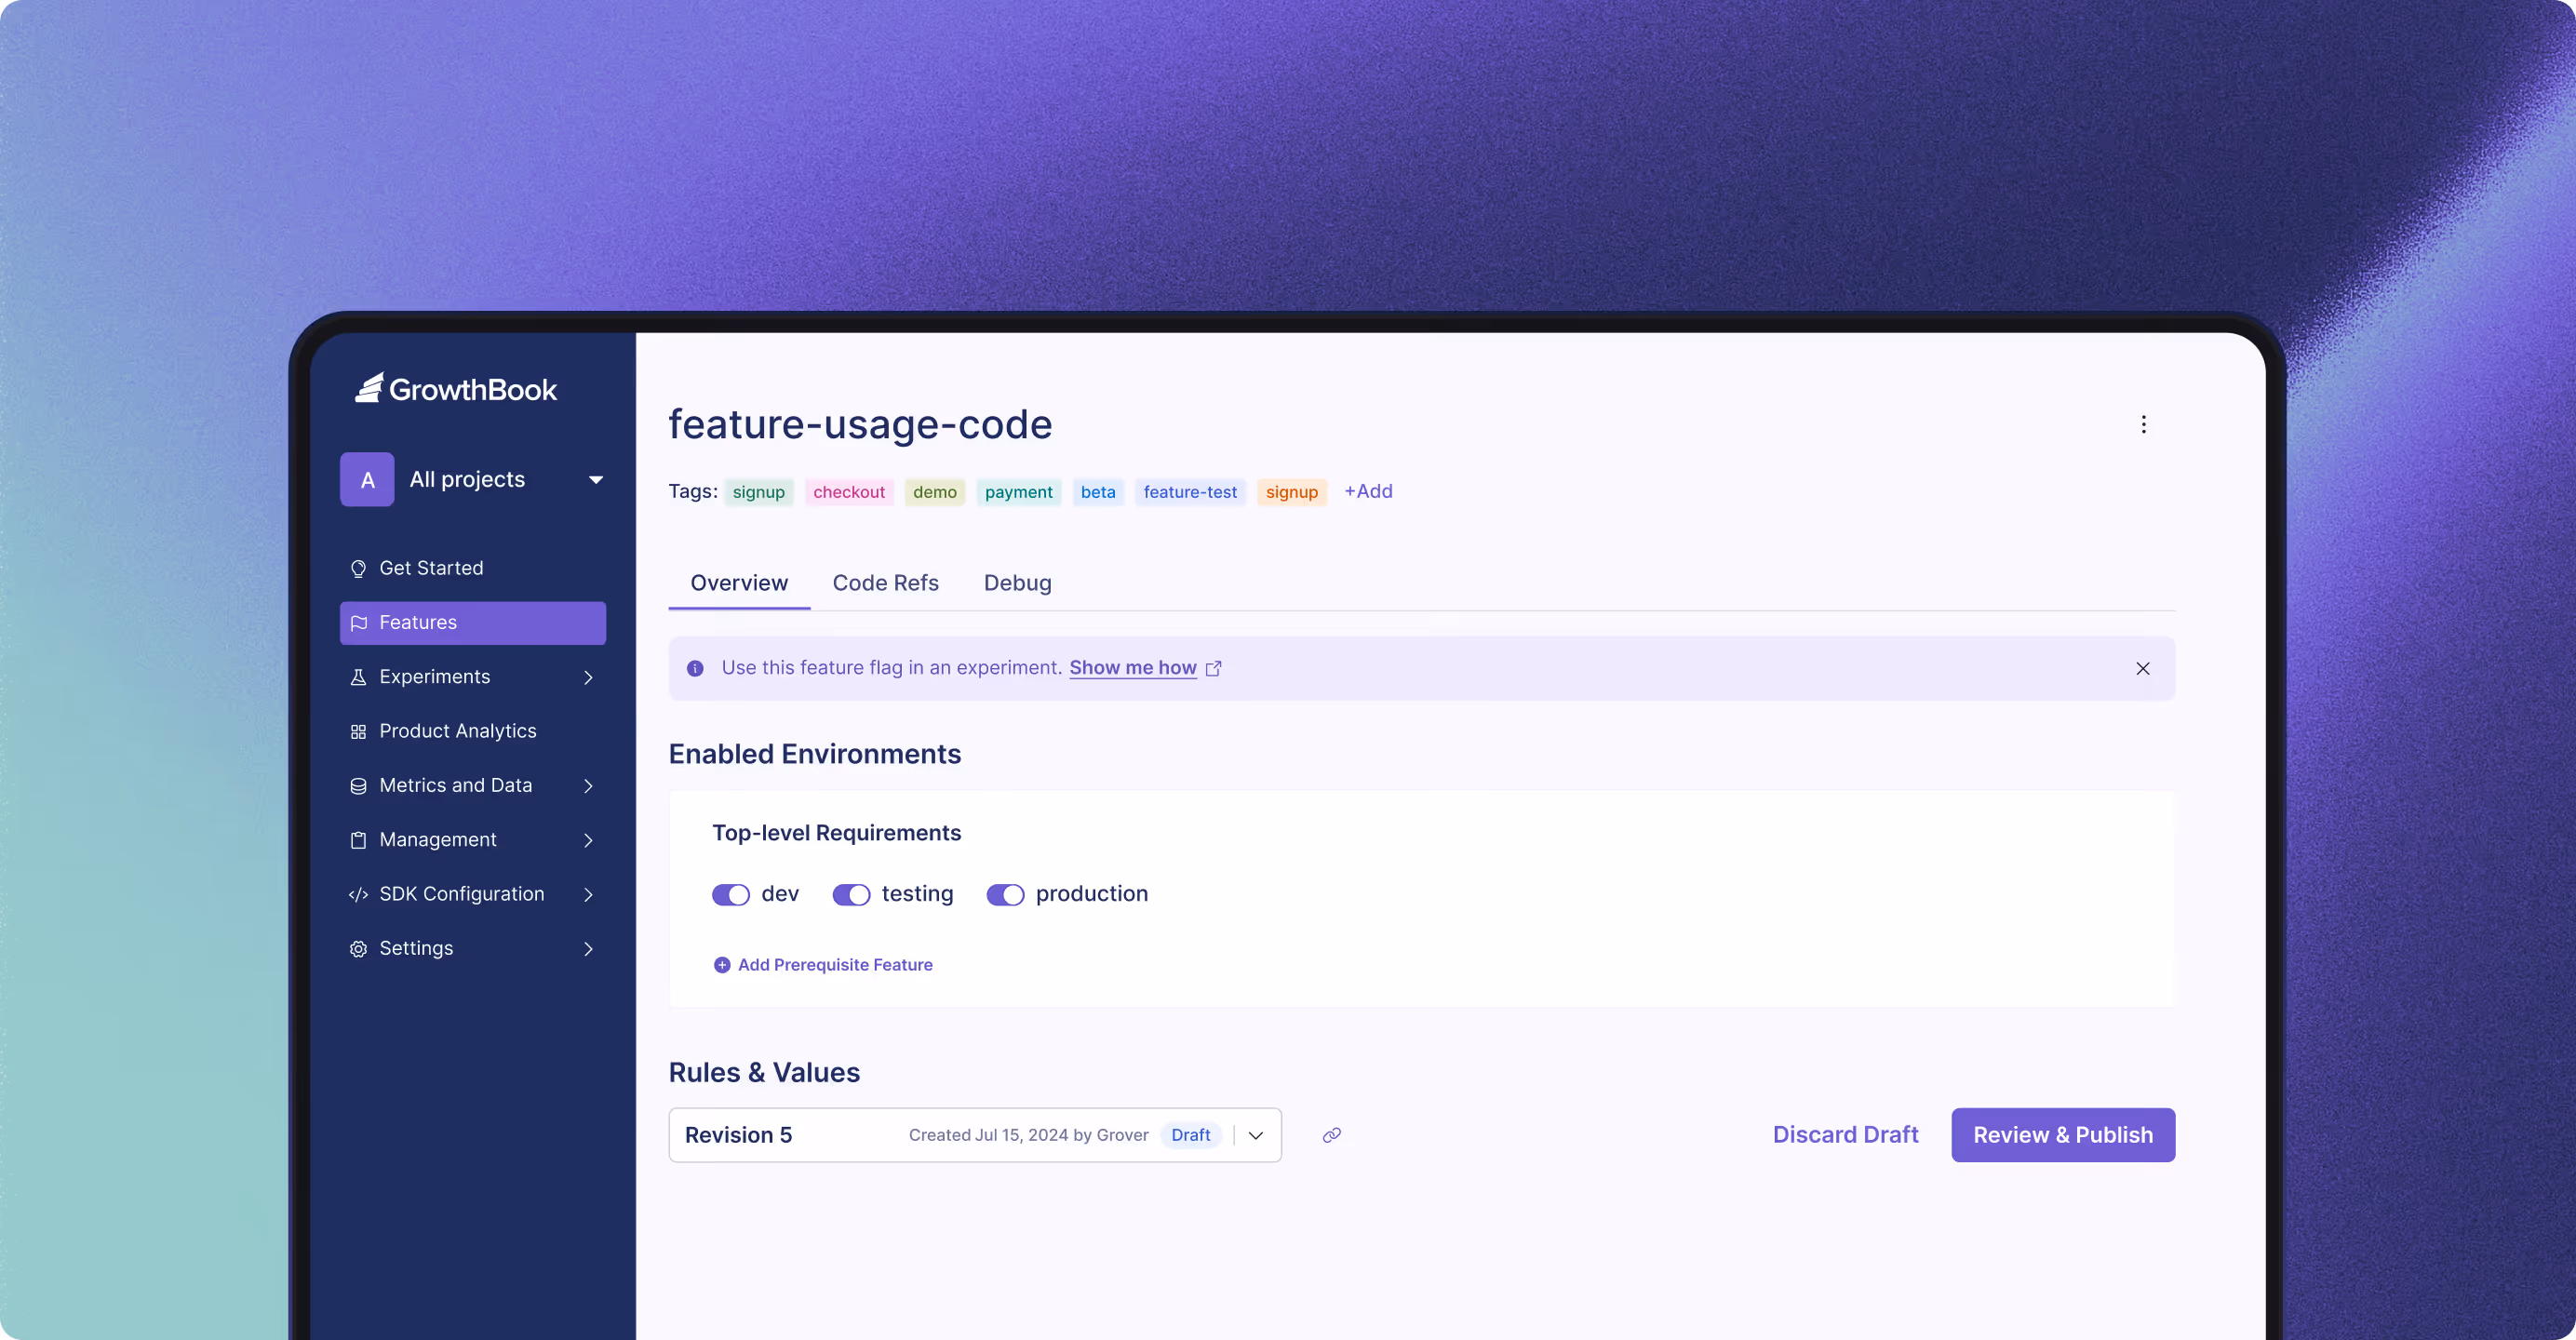2576x1340 pixels.
Task: Click the Metrics and Data database icon
Action: click(358, 786)
